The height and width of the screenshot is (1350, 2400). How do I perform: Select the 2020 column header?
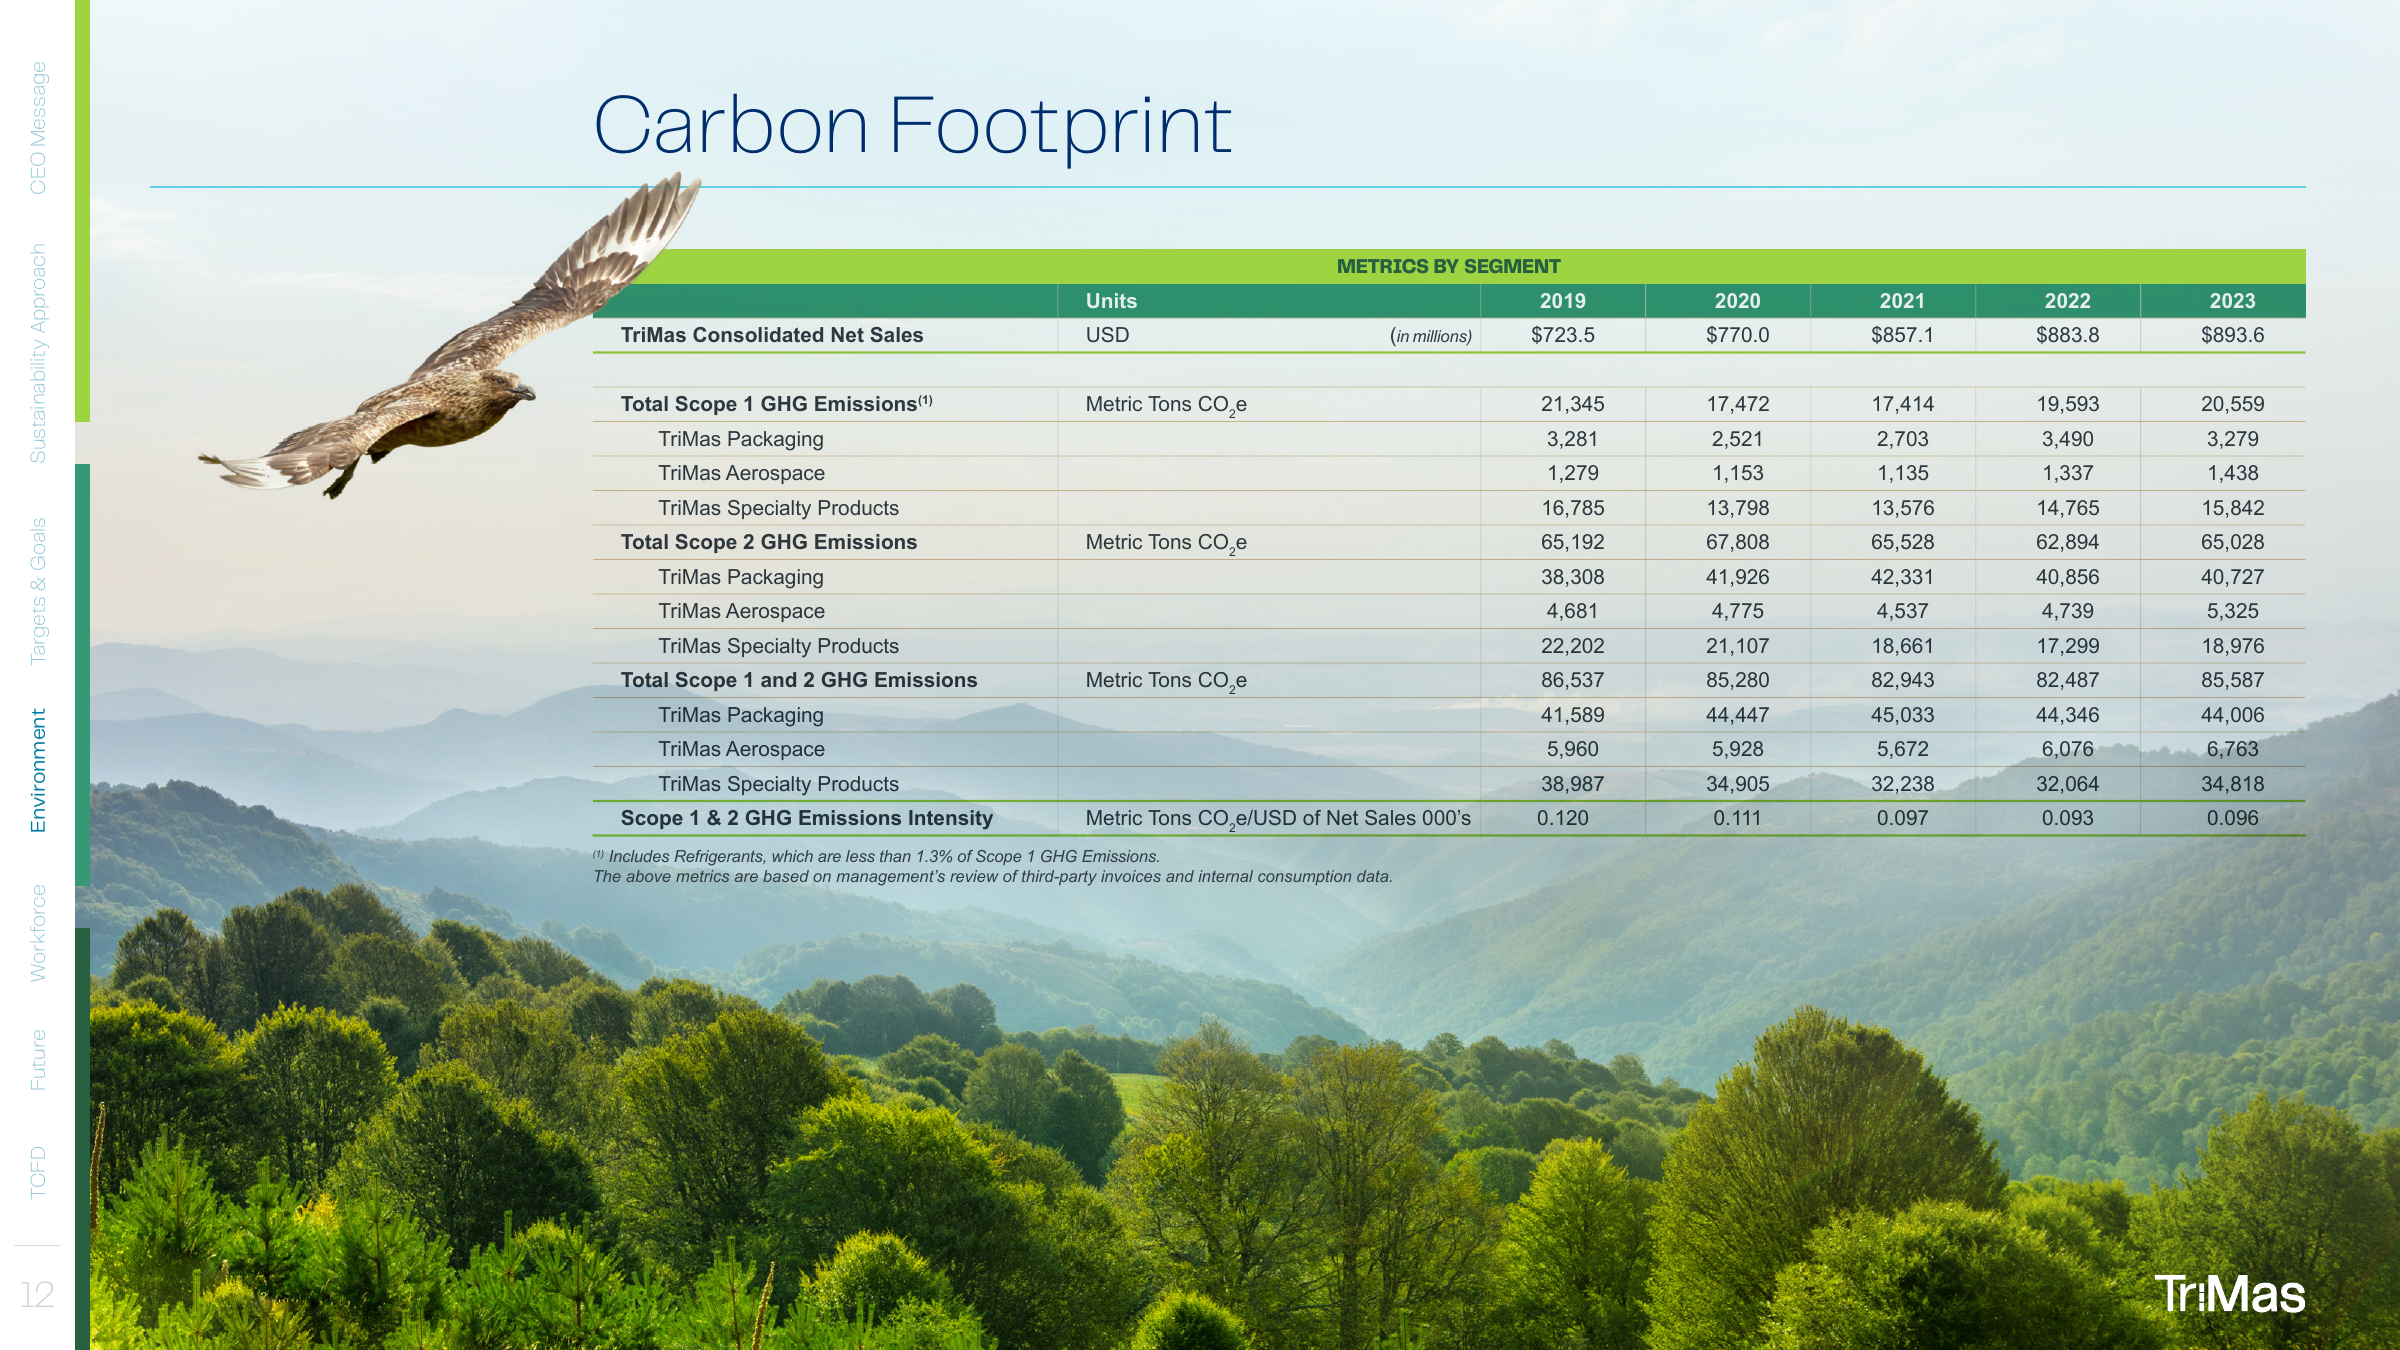click(x=1737, y=301)
